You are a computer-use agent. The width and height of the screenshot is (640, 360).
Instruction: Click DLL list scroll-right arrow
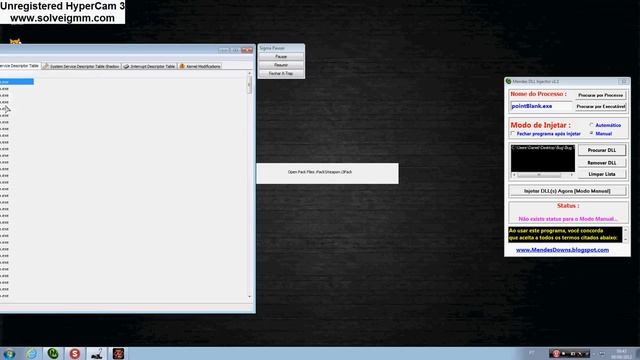tap(572, 175)
